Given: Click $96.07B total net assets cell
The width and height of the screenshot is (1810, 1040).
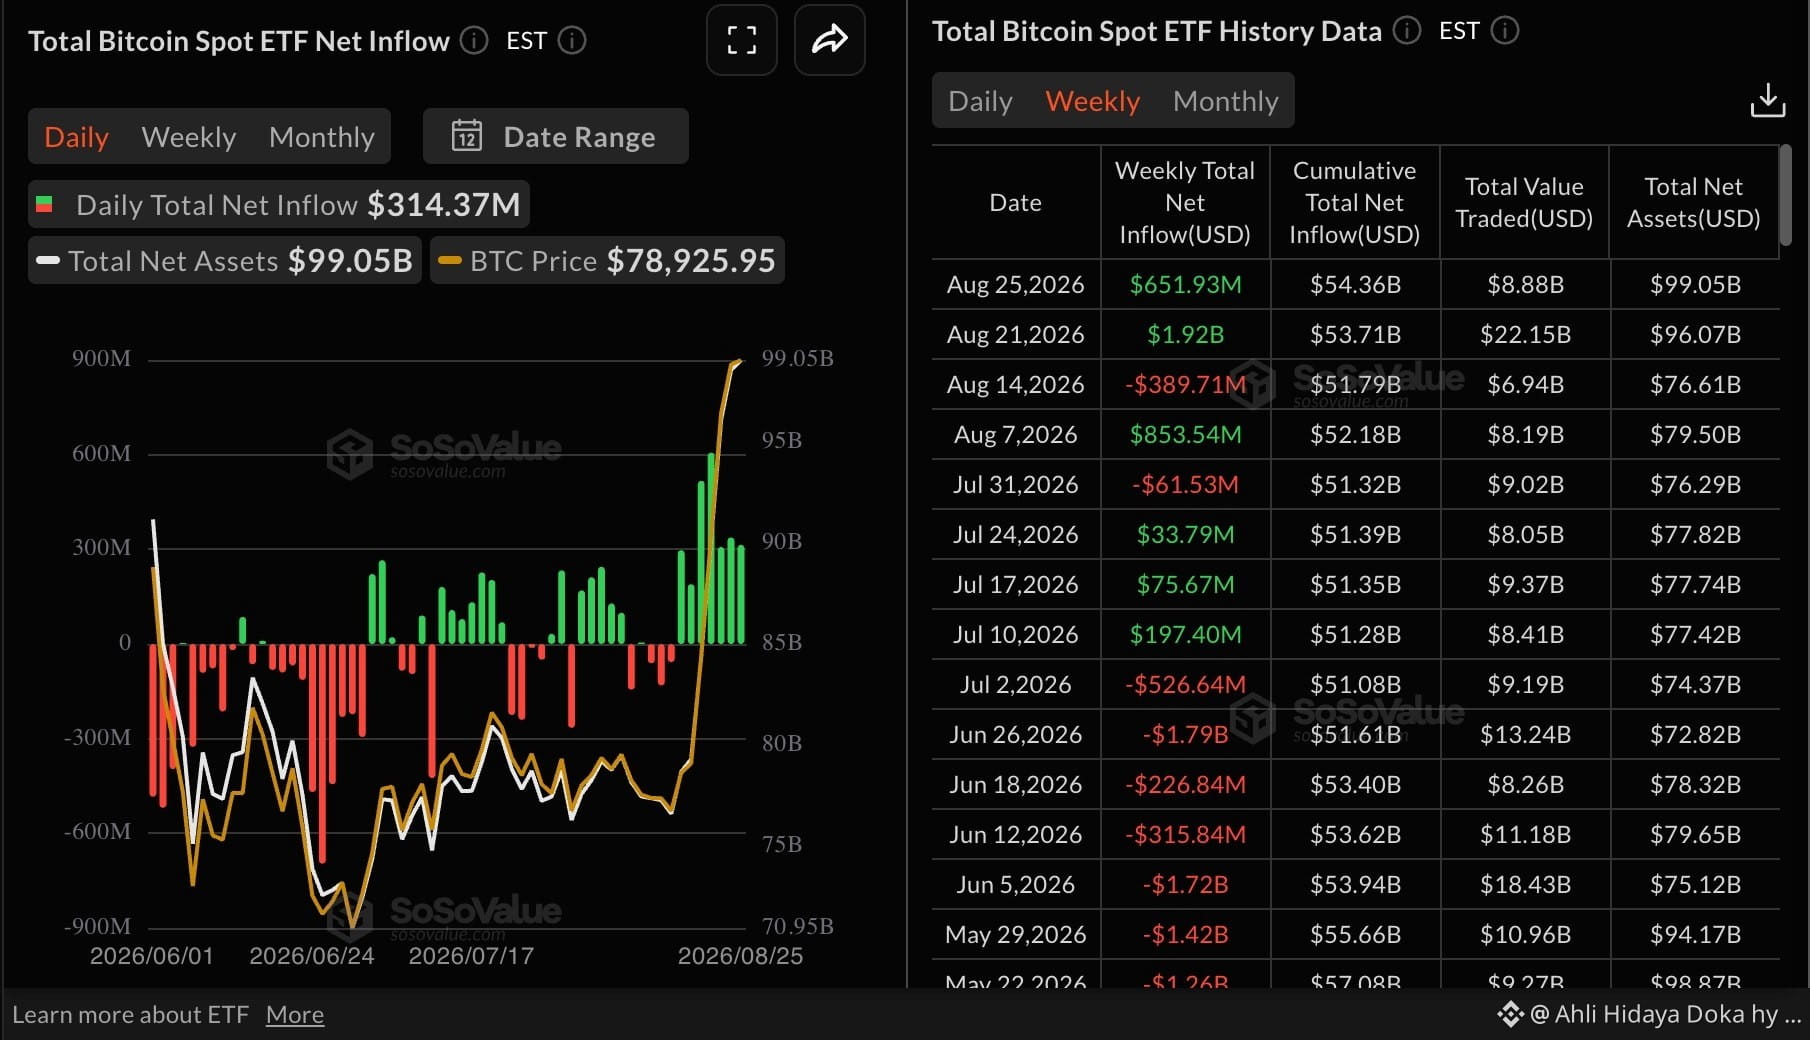Looking at the screenshot, I should click(1695, 334).
